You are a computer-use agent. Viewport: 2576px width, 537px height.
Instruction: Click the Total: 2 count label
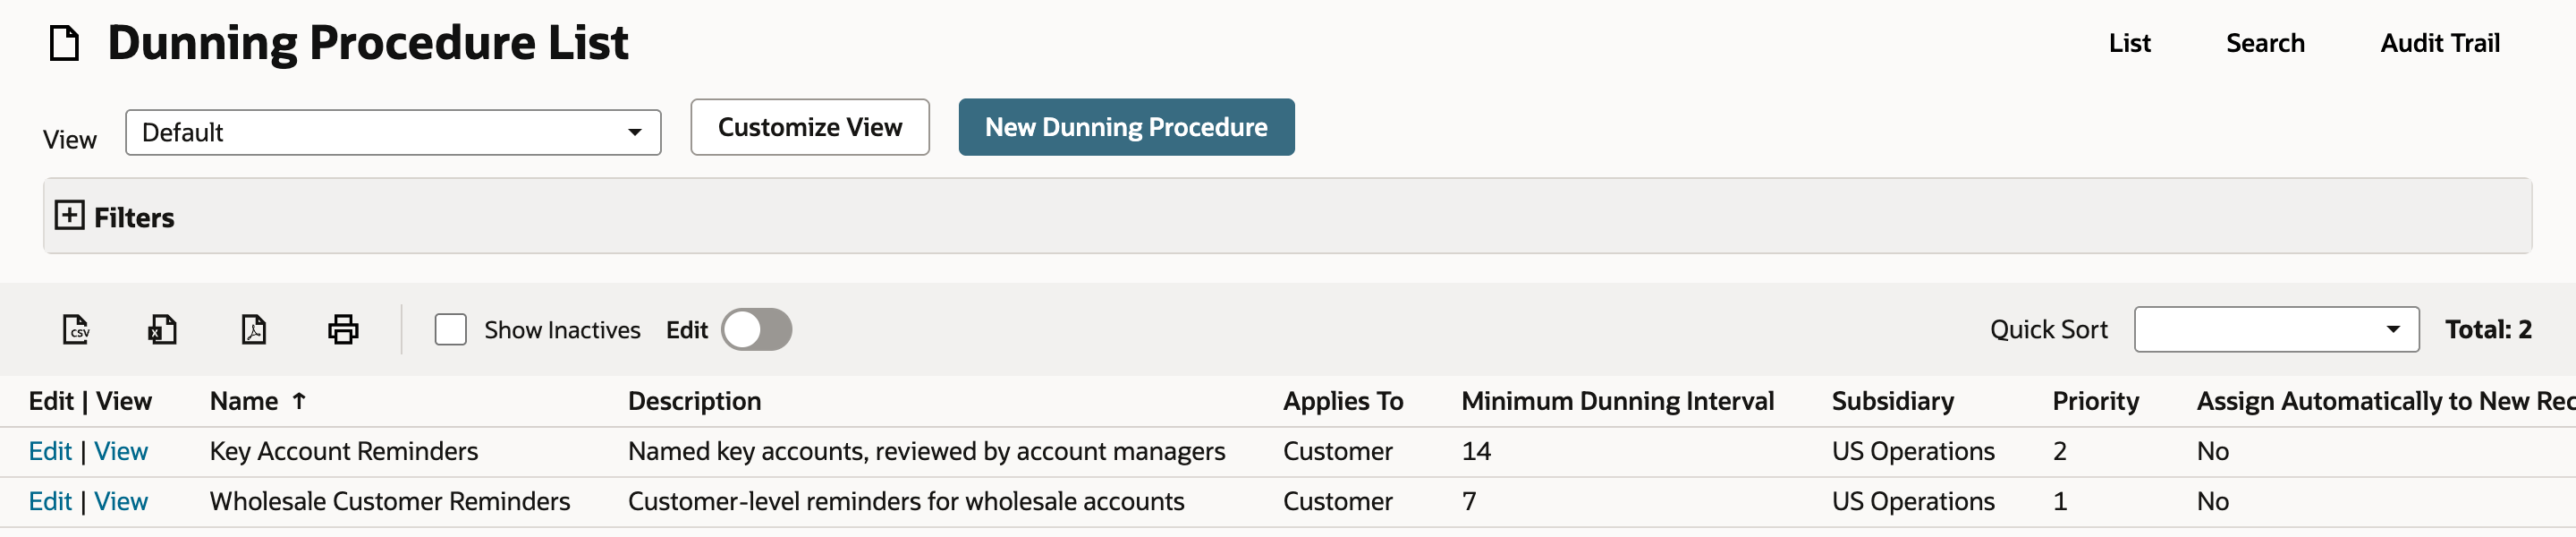click(2488, 329)
